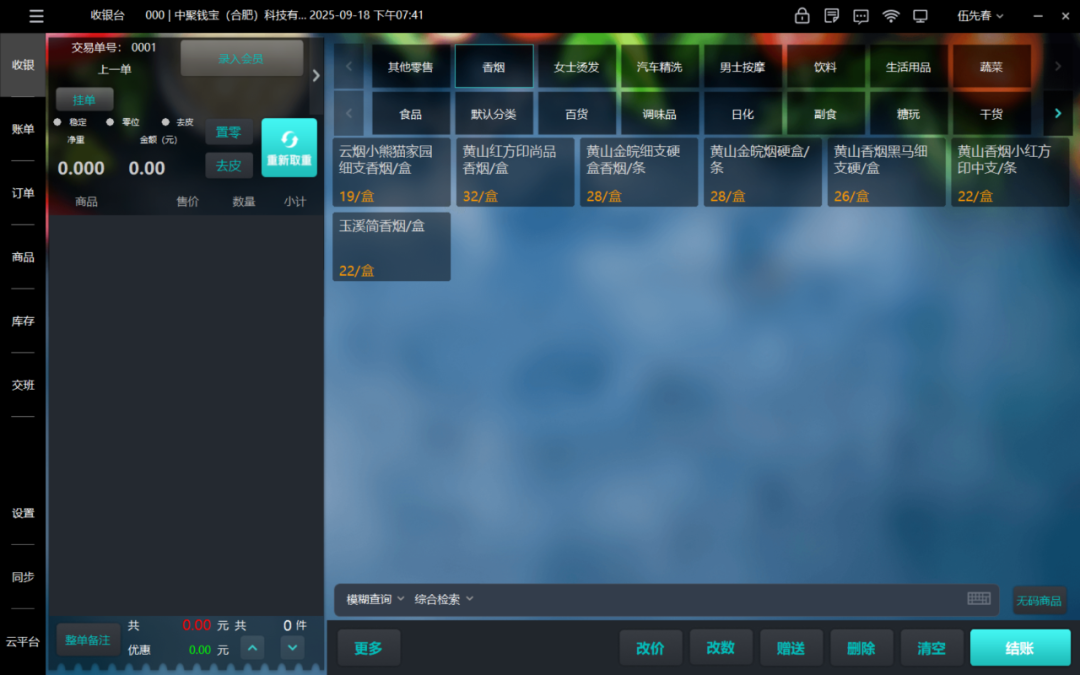The image size is (1080, 675).
Task: Click the Wi-Fi network status icon
Action: 890,16
